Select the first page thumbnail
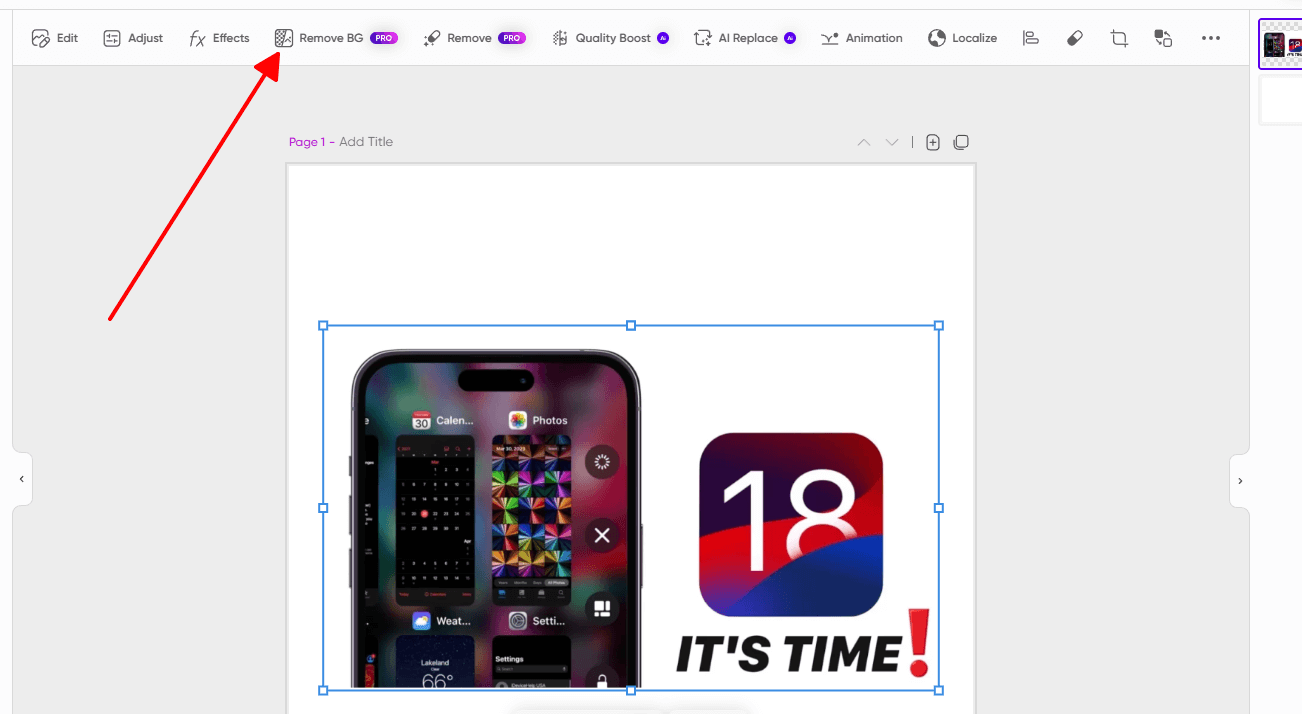 [1281, 44]
